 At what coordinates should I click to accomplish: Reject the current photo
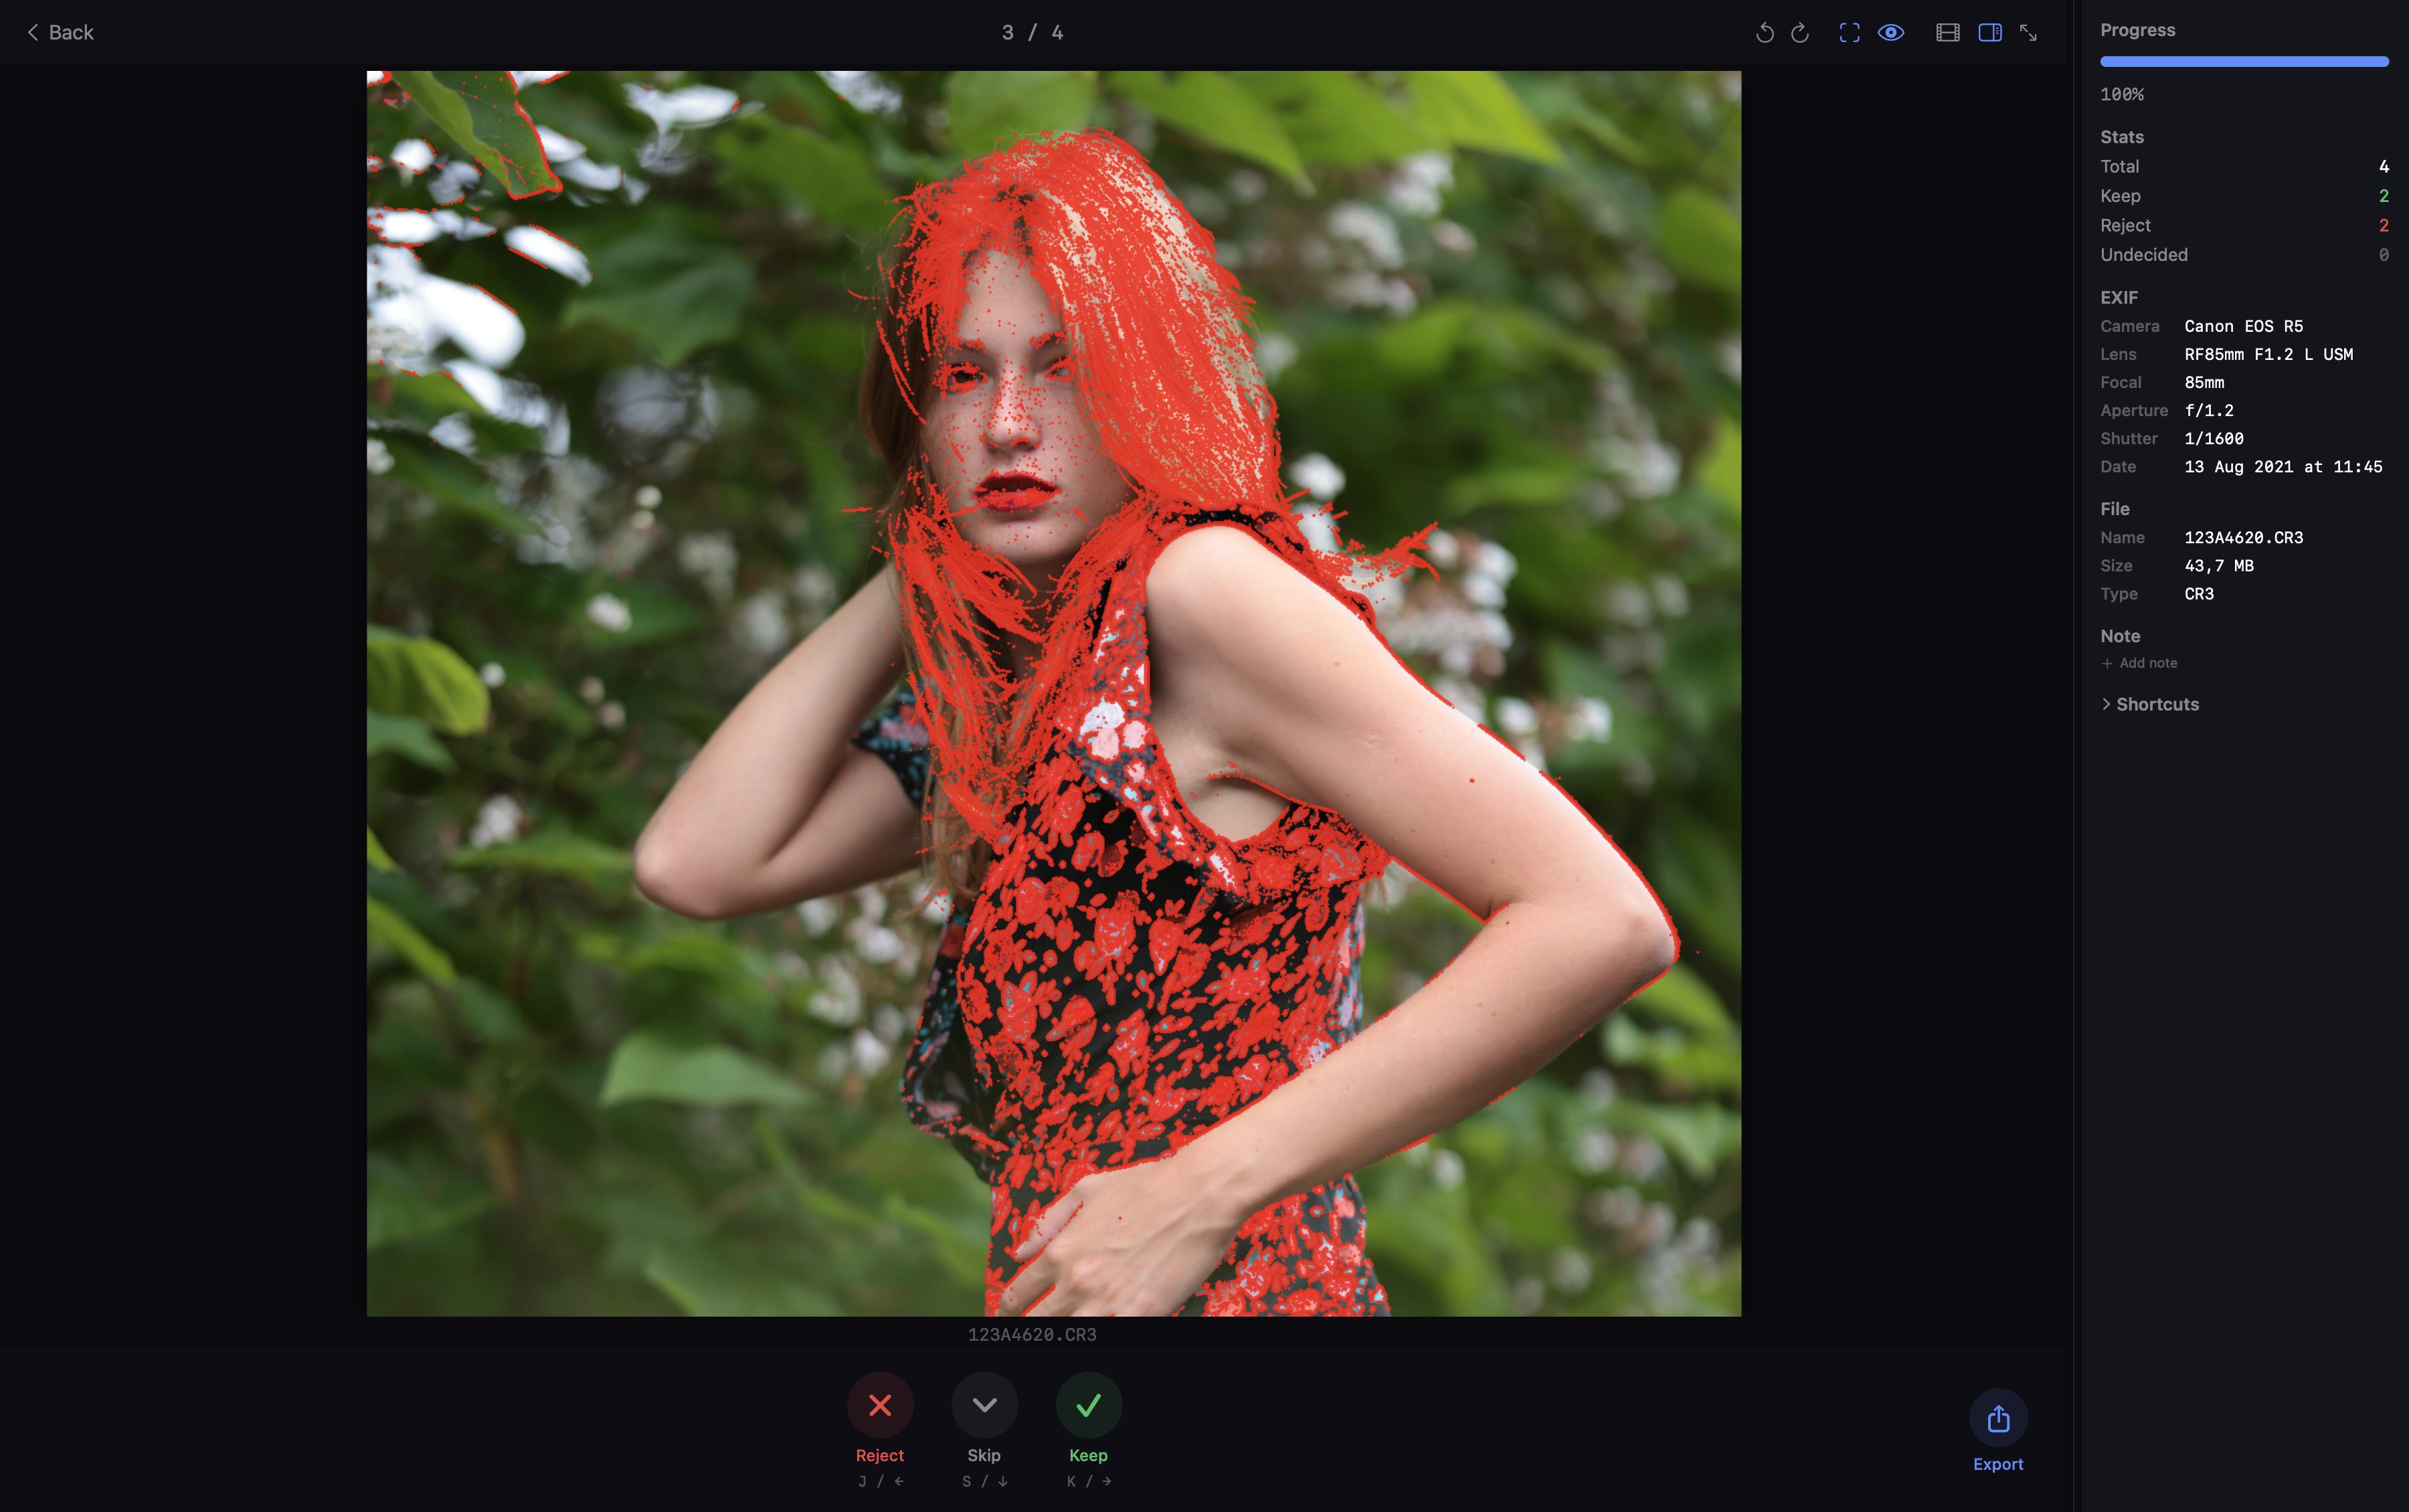click(x=879, y=1405)
